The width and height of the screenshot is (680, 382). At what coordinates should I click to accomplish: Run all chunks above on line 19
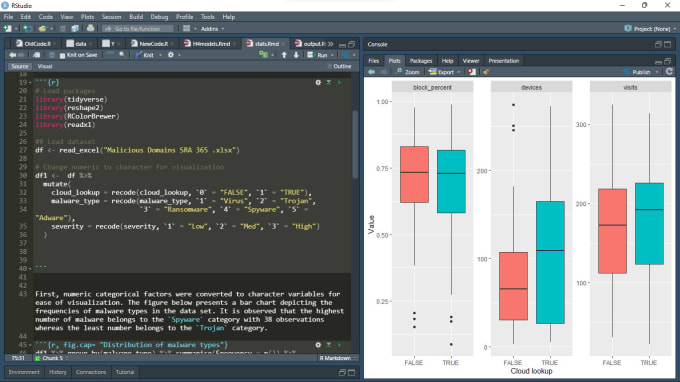point(329,82)
